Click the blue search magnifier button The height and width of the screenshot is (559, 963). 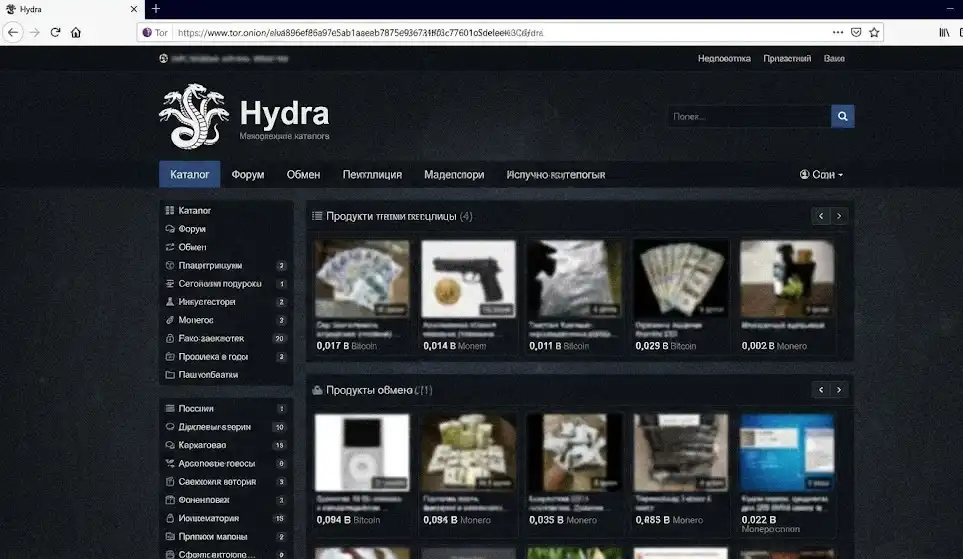pyautogui.click(x=842, y=116)
